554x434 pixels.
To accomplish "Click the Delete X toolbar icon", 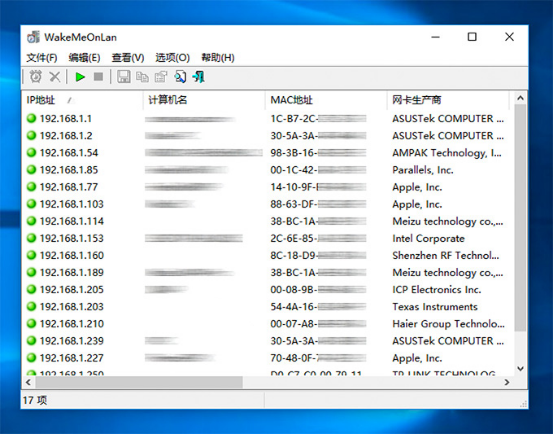I will pyautogui.click(x=55, y=77).
